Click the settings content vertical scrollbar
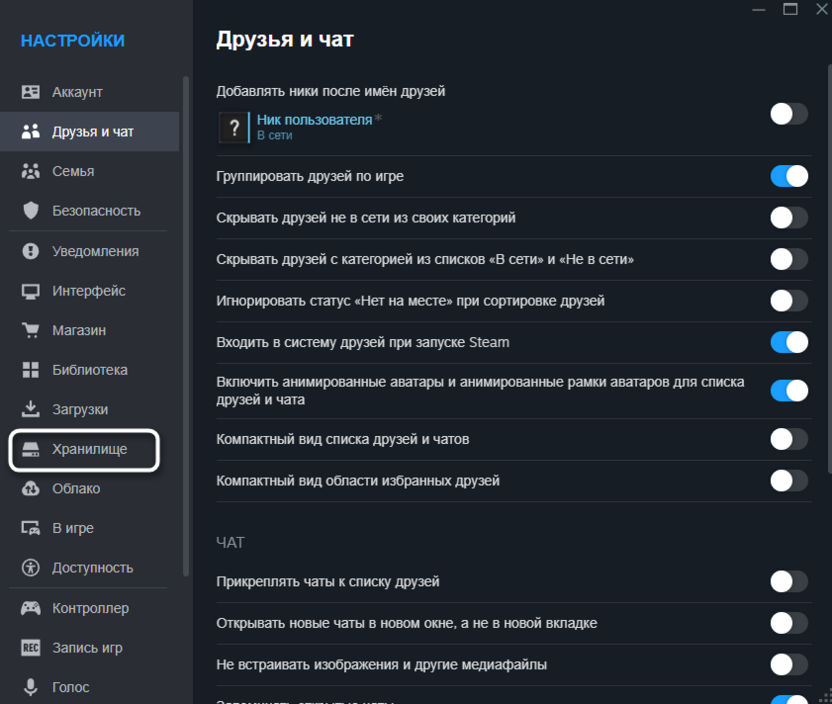Image resolution: width=832 pixels, height=704 pixels. click(x=829, y=268)
